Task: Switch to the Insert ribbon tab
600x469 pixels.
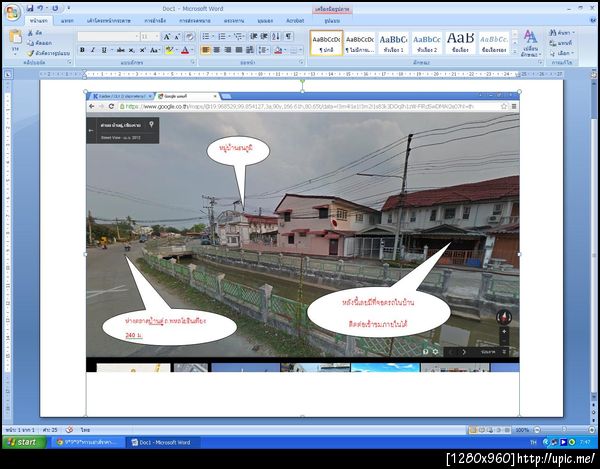Action: (67, 21)
